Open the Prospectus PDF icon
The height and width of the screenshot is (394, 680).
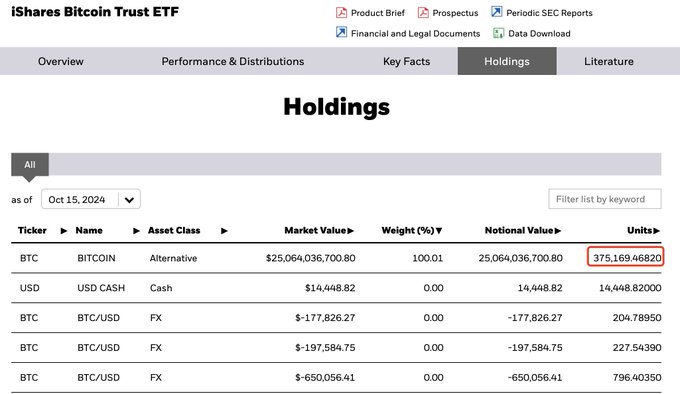[x=423, y=13]
